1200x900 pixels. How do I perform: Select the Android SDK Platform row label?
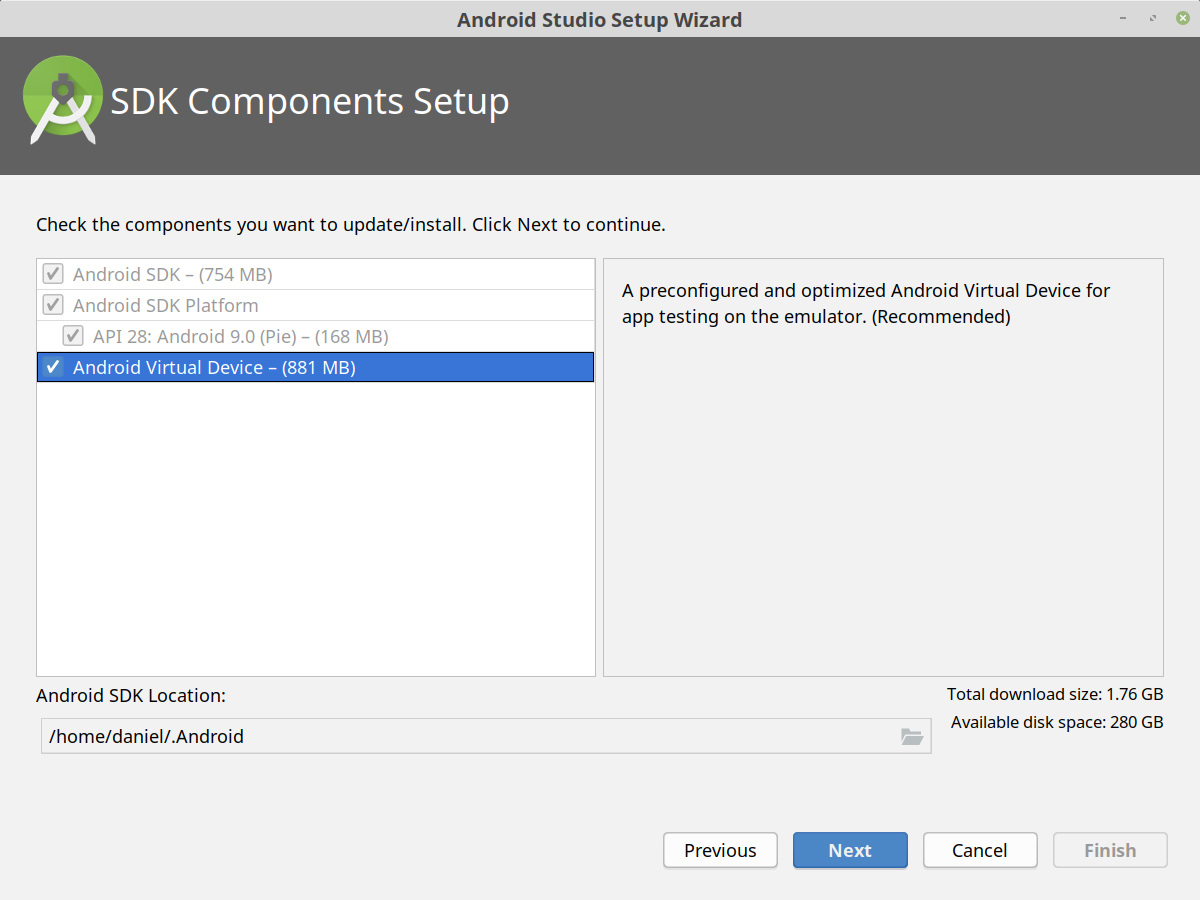click(x=166, y=305)
